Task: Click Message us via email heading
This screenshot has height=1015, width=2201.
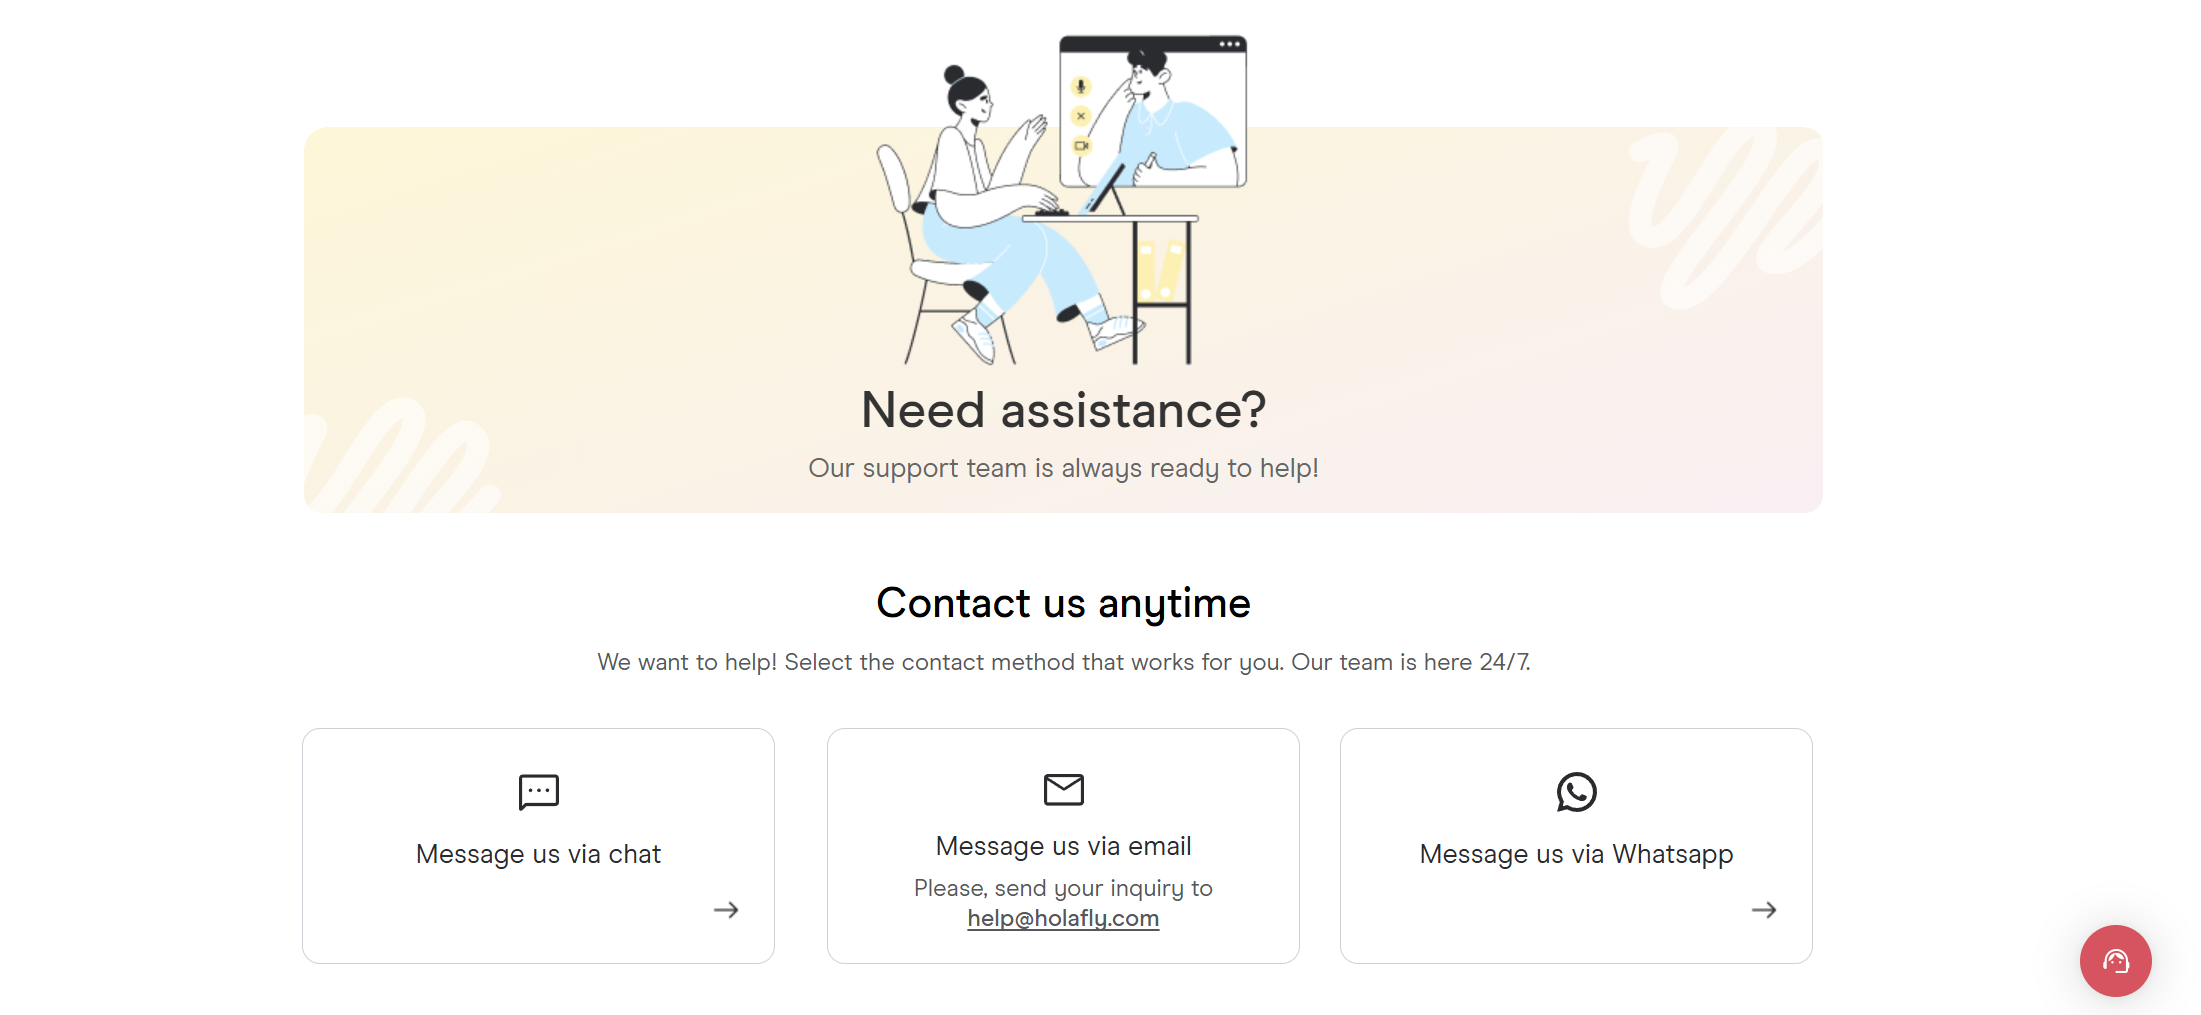Action: [x=1063, y=846]
